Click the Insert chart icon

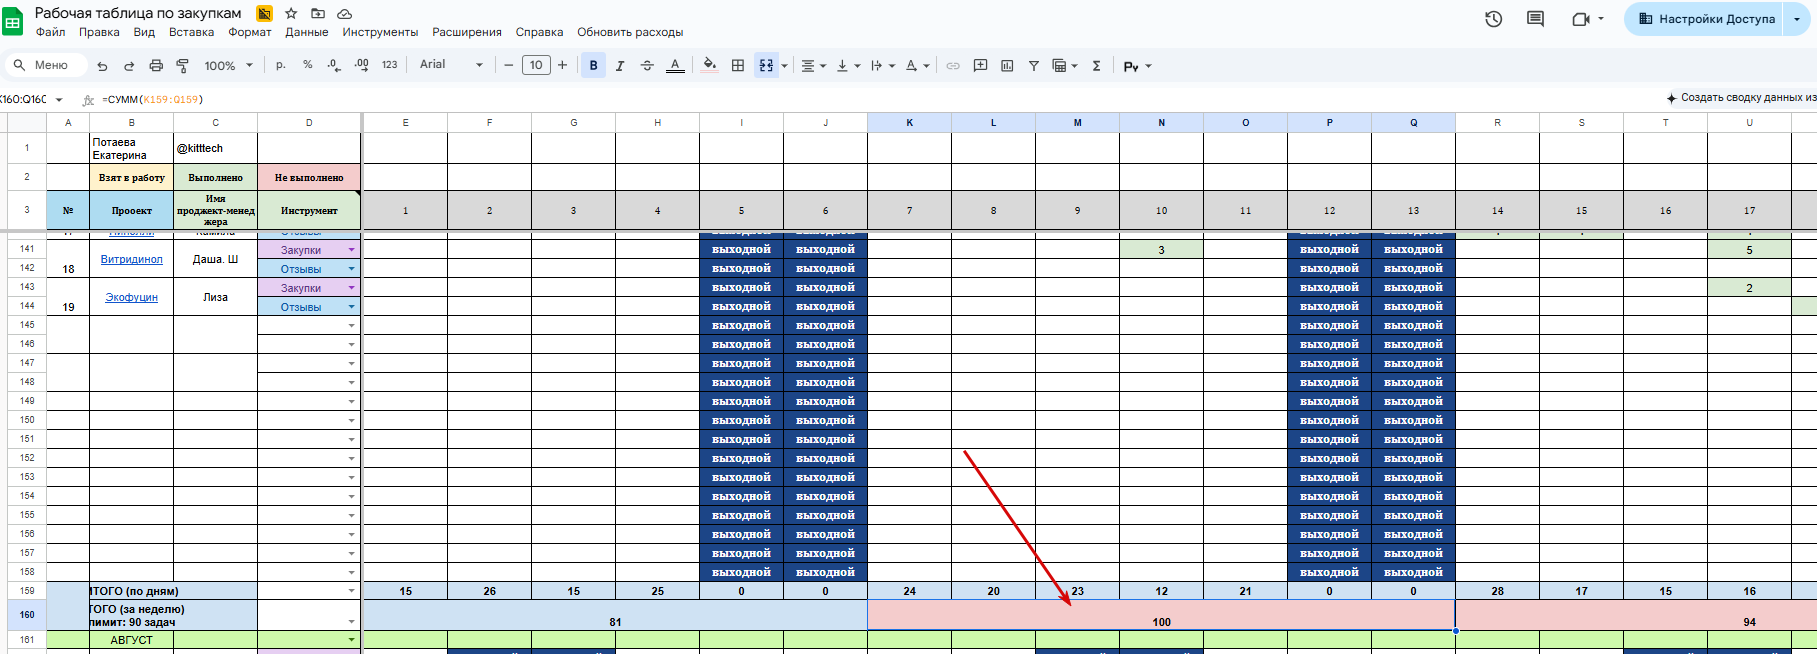[1007, 66]
